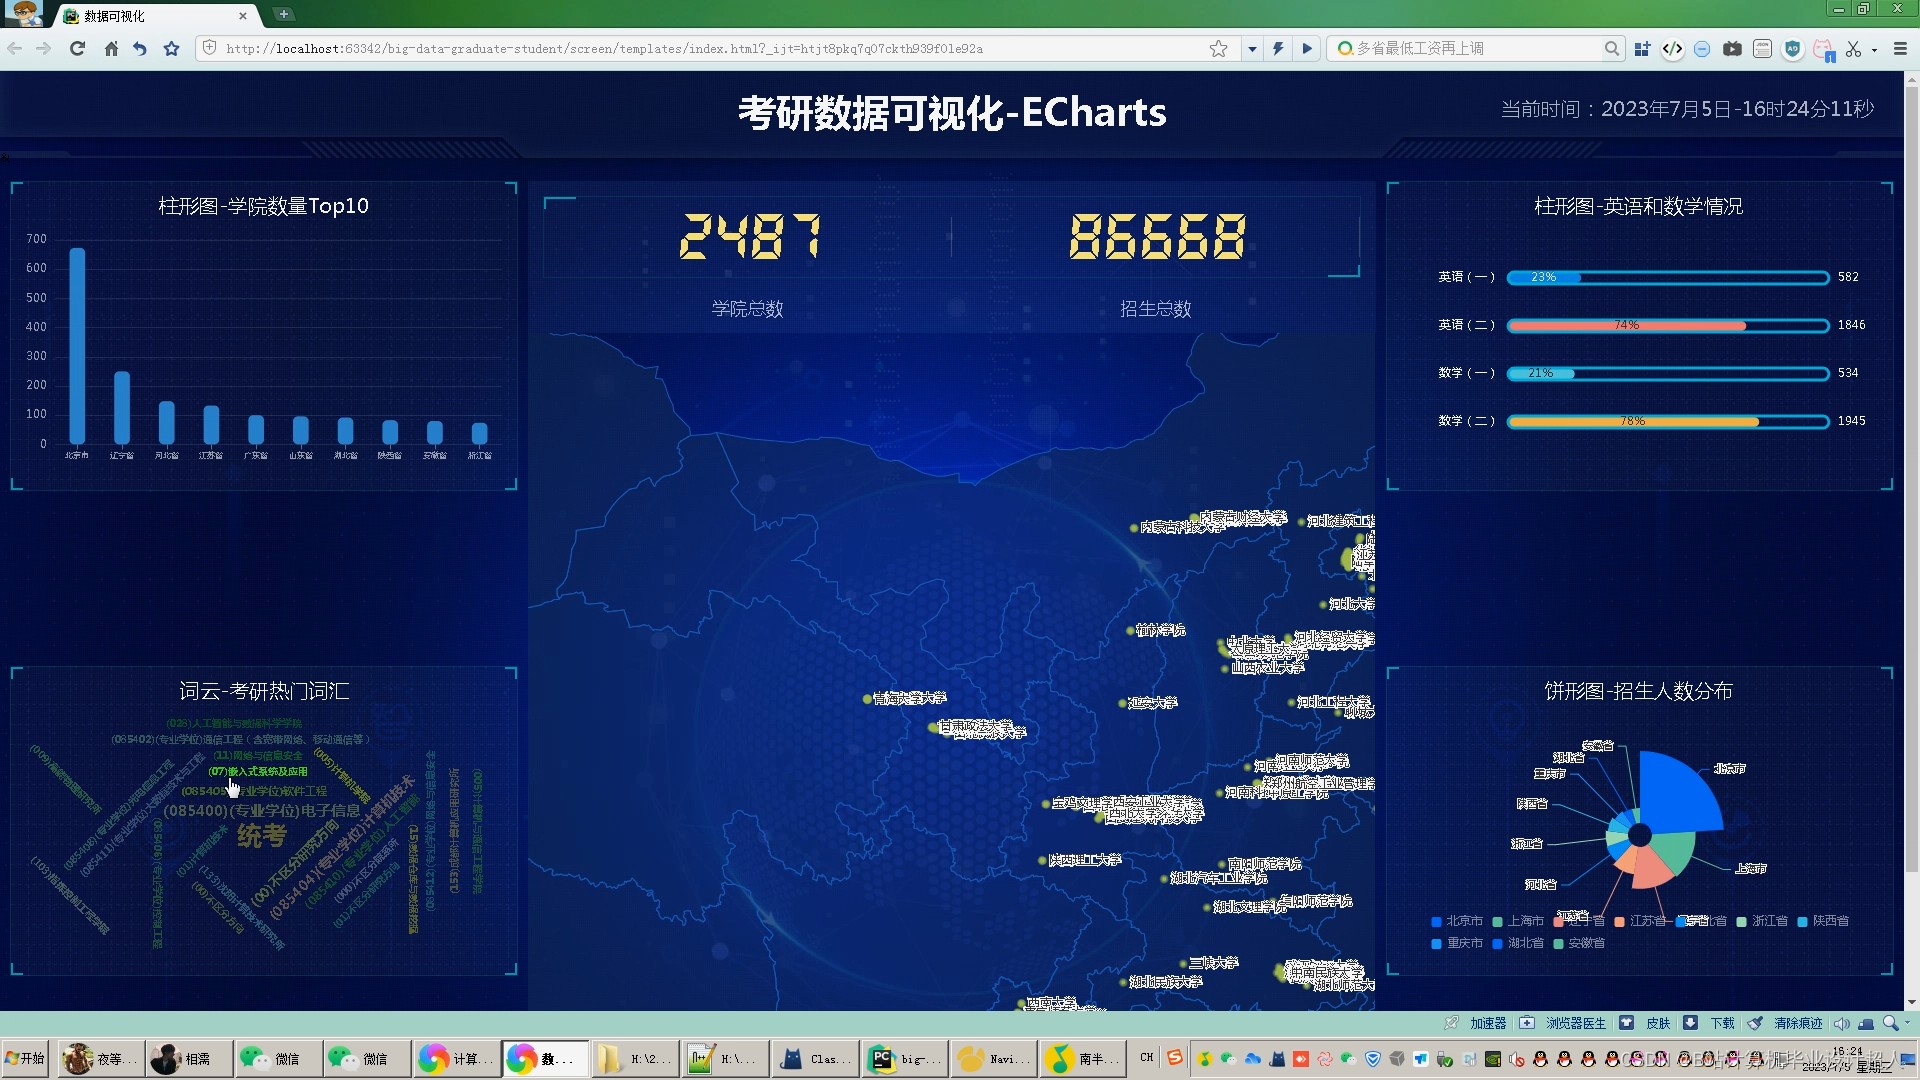Click the browser refresh icon
The width and height of the screenshot is (1920, 1080).
(77, 48)
